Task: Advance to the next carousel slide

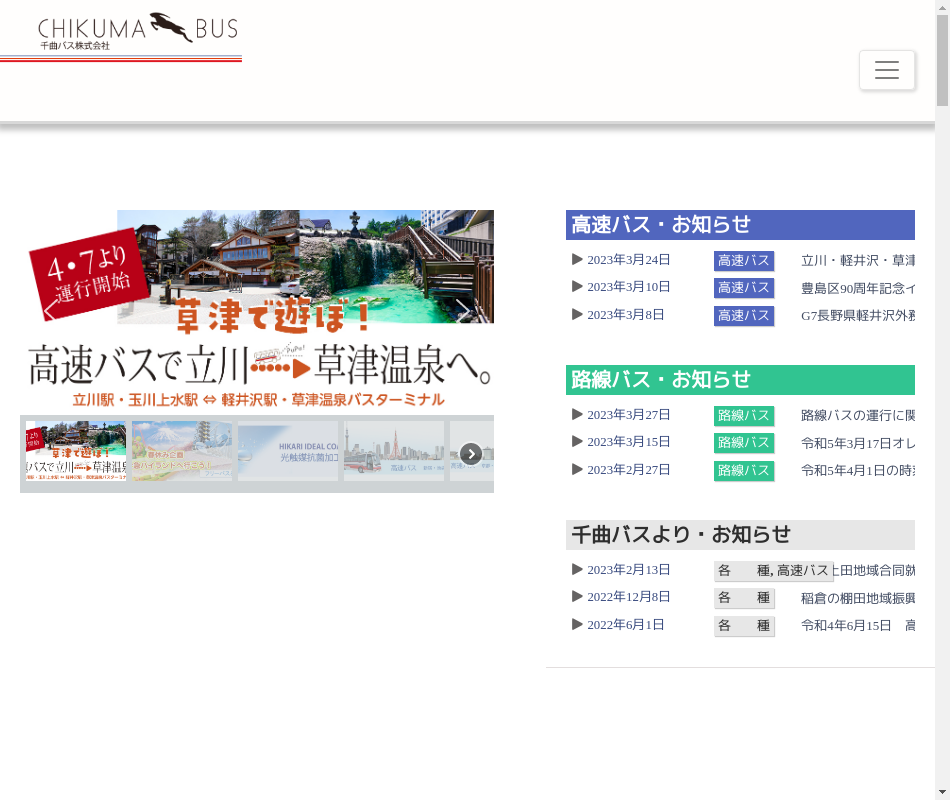Action: pos(462,310)
